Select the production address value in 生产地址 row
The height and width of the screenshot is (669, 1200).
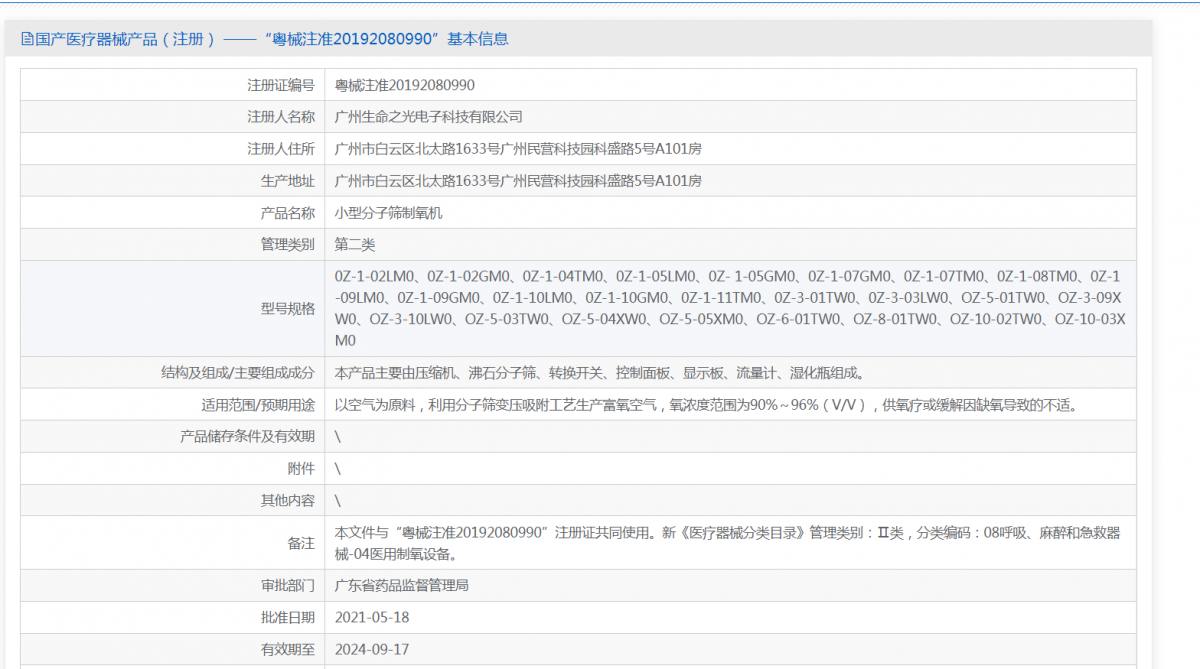[x=518, y=181]
